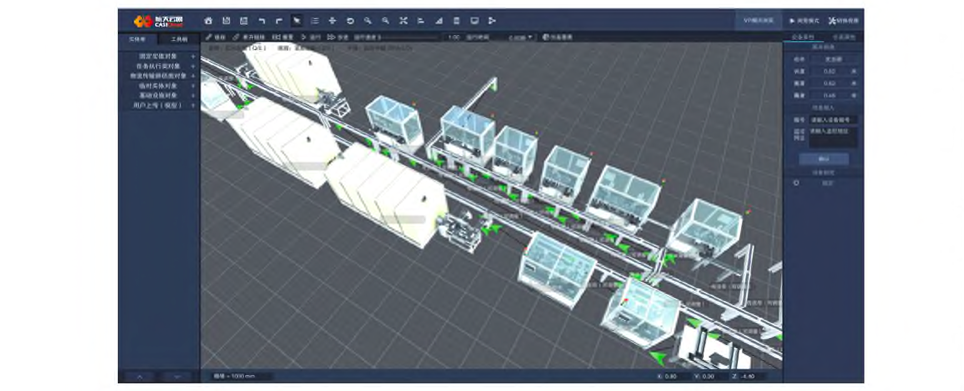The height and width of the screenshot is (391, 964).
Task: Click the monitor display icon in toolbar
Action: 474,21
